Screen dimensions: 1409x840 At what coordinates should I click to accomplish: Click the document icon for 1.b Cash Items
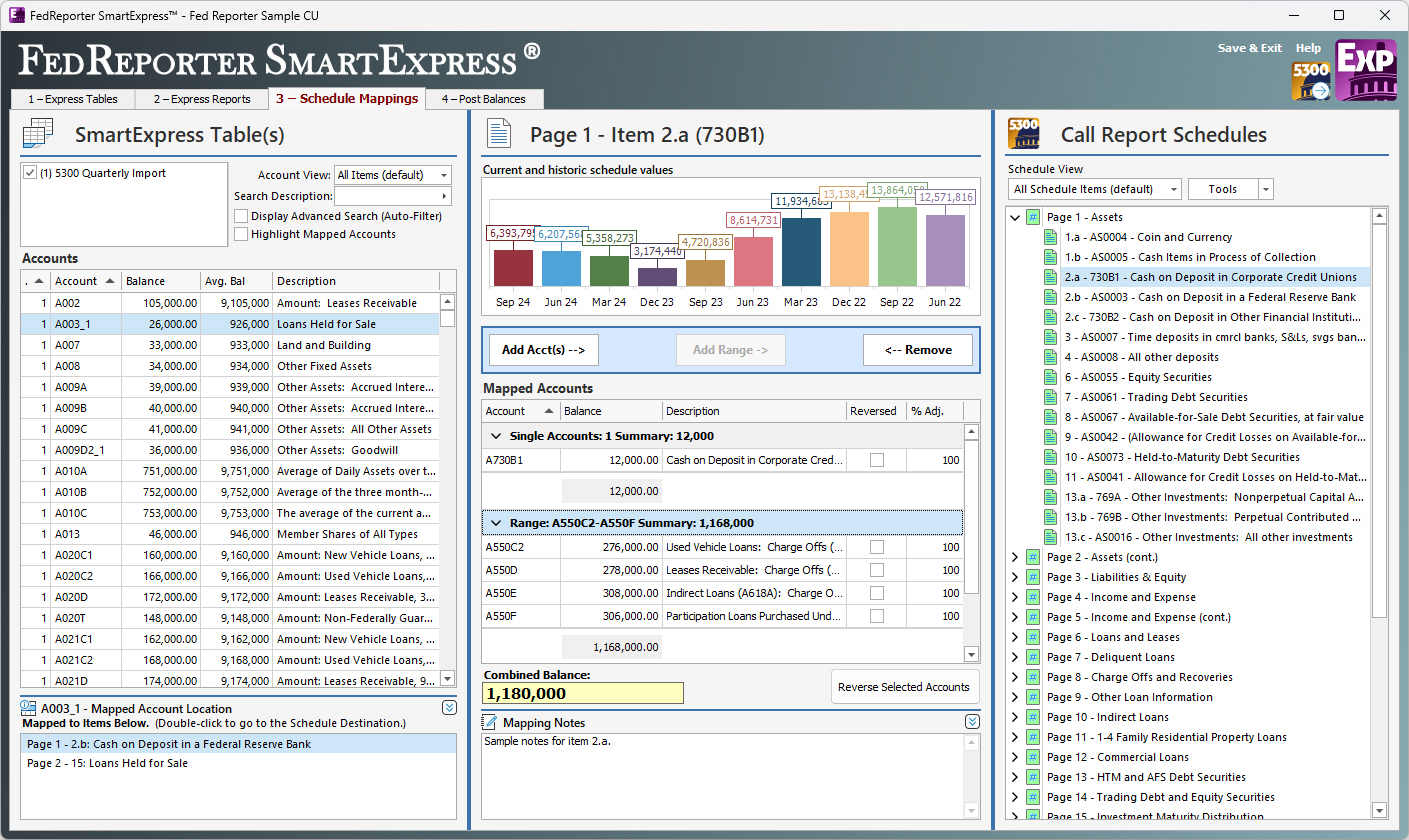pos(1050,257)
